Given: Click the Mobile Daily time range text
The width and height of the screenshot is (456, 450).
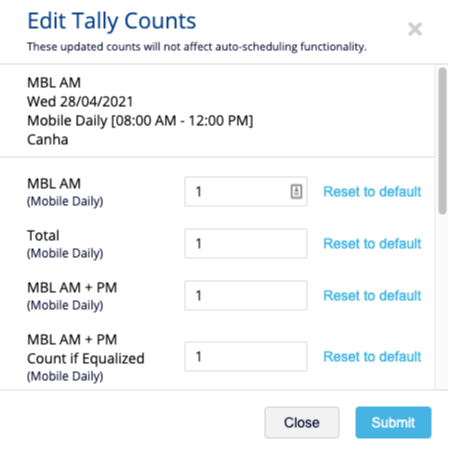Looking at the screenshot, I should point(140,121).
